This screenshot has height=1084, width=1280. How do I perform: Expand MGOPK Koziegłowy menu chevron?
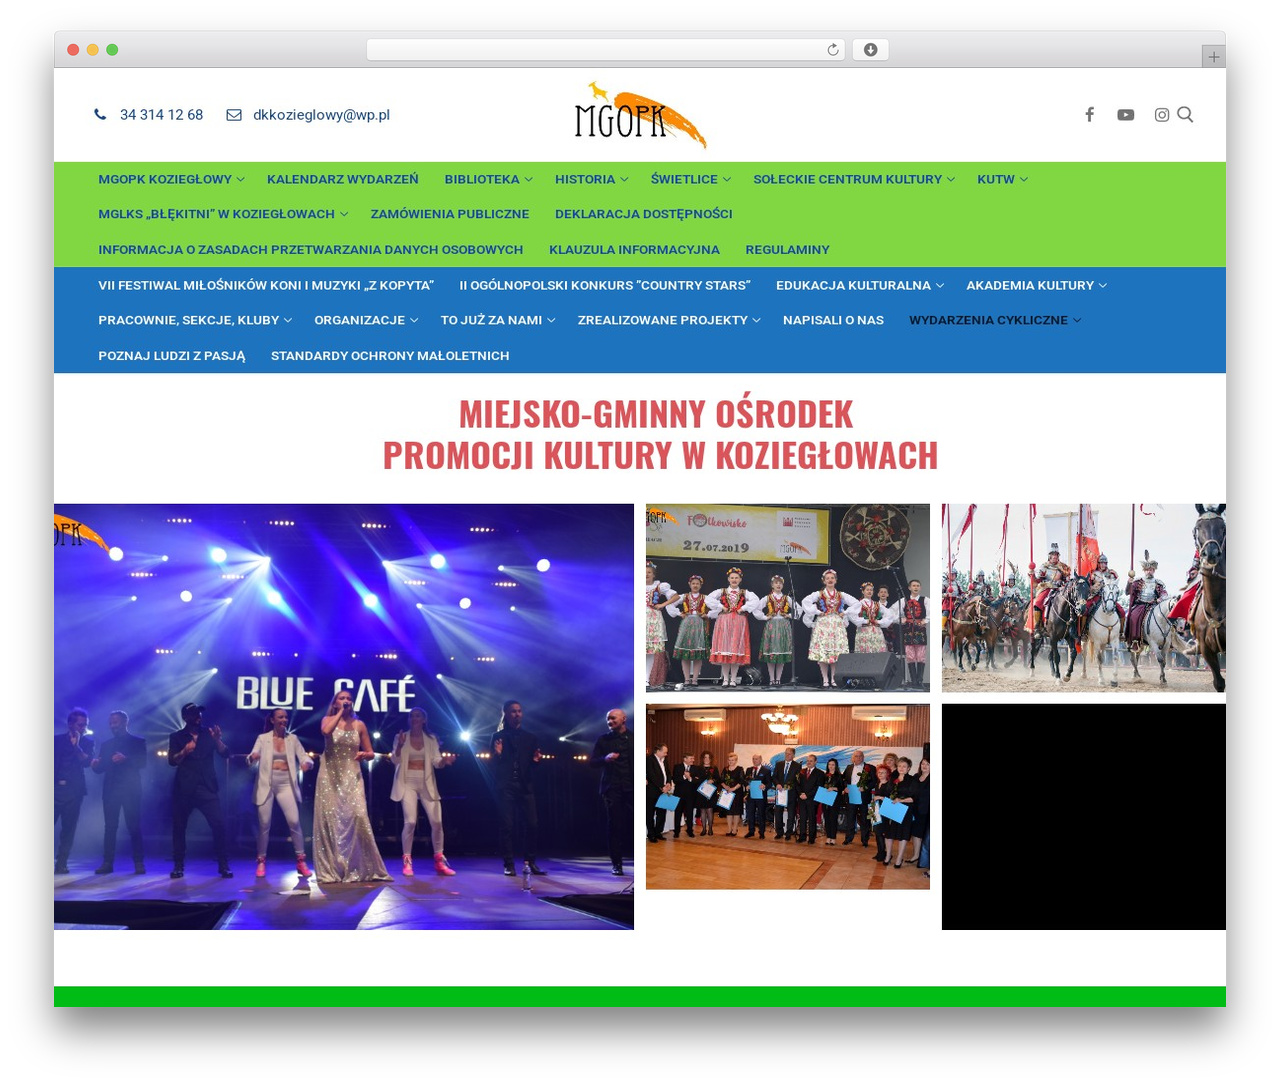[241, 180]
